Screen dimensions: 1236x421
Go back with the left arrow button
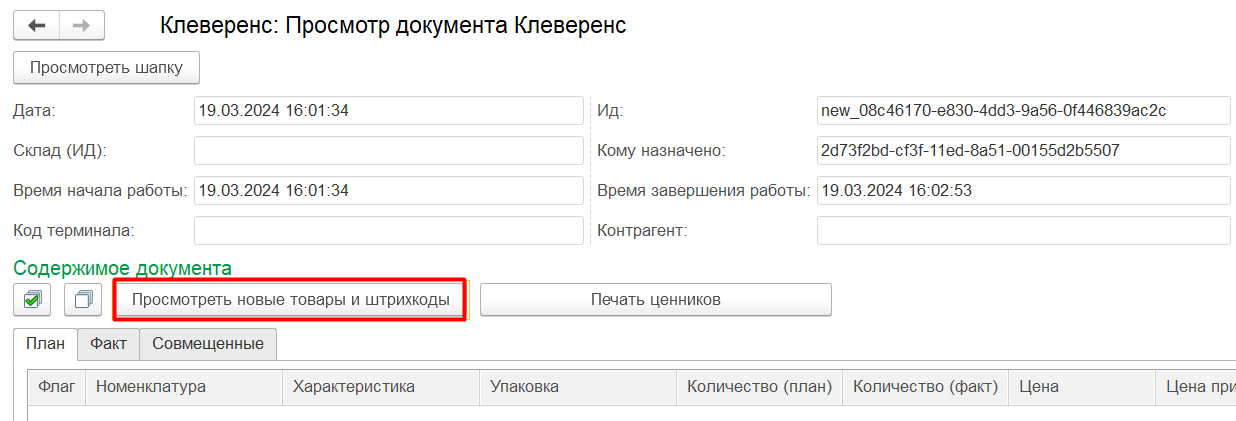[36, 25]
